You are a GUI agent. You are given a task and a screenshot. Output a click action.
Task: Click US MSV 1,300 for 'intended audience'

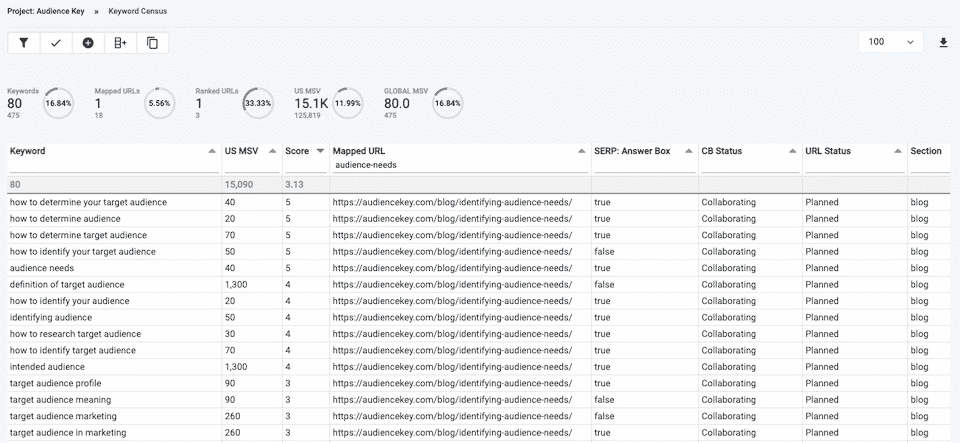coord(236,368)
